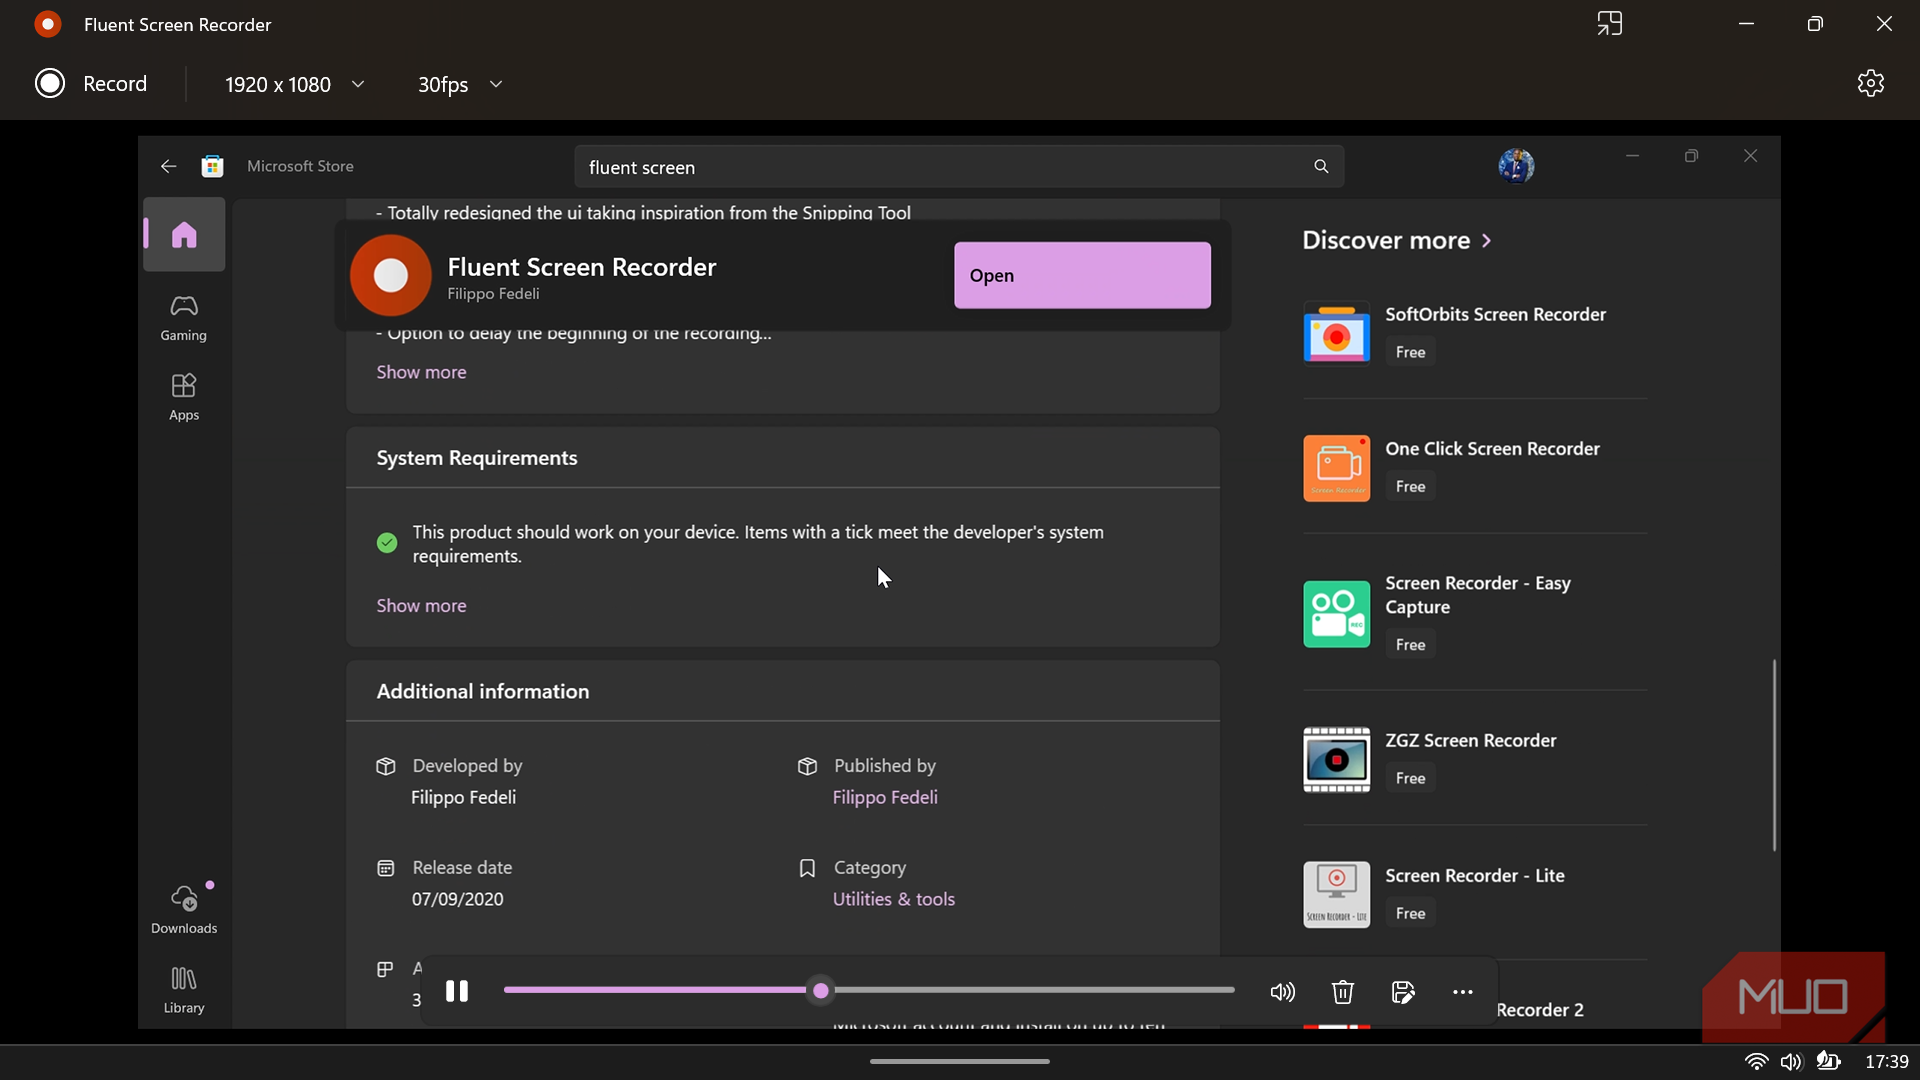Click the battery icon in system tray
This screenshot has height=1080, width=1920.
[1828, 1062]
